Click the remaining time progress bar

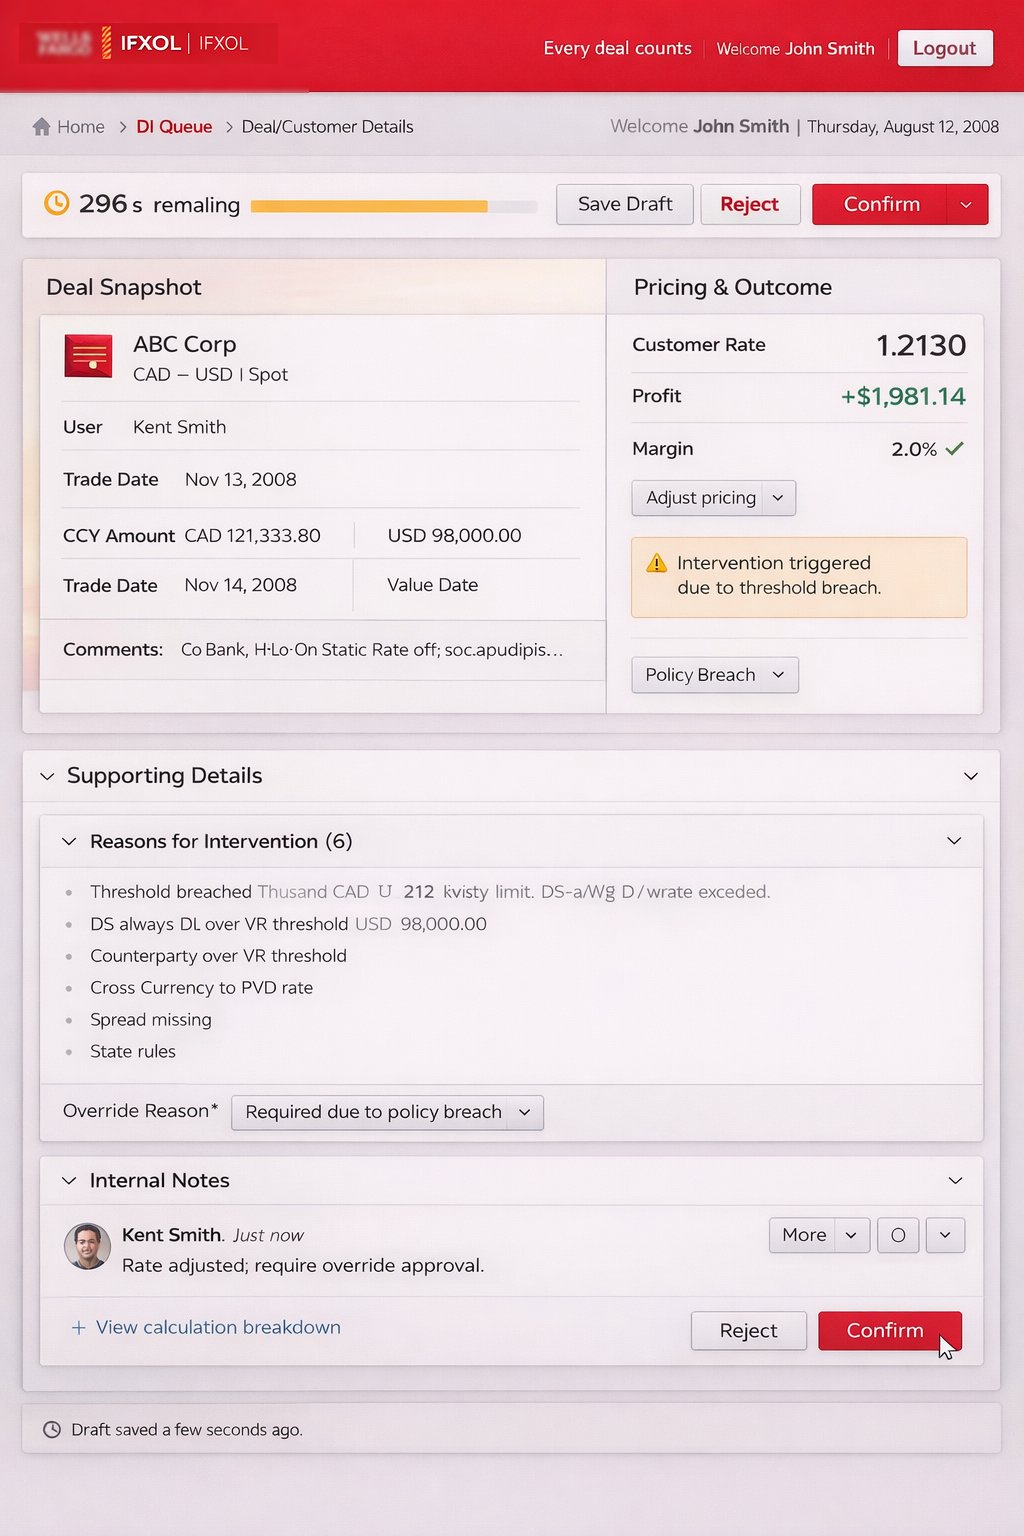[x=393, y=206]
